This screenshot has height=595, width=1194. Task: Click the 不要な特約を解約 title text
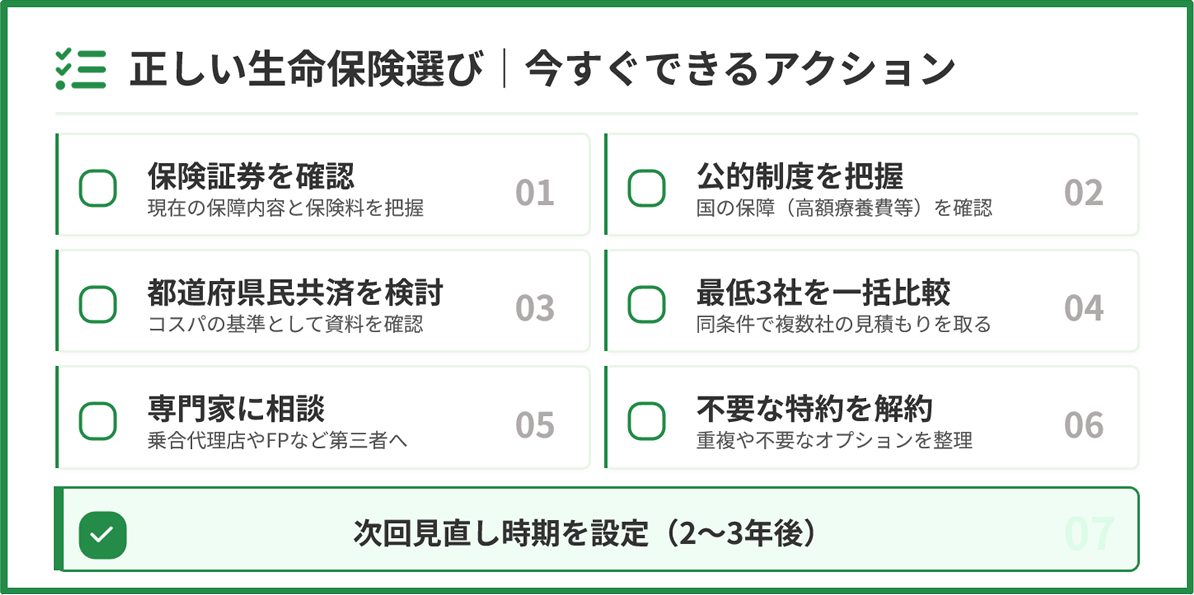(x=814, y=409)
